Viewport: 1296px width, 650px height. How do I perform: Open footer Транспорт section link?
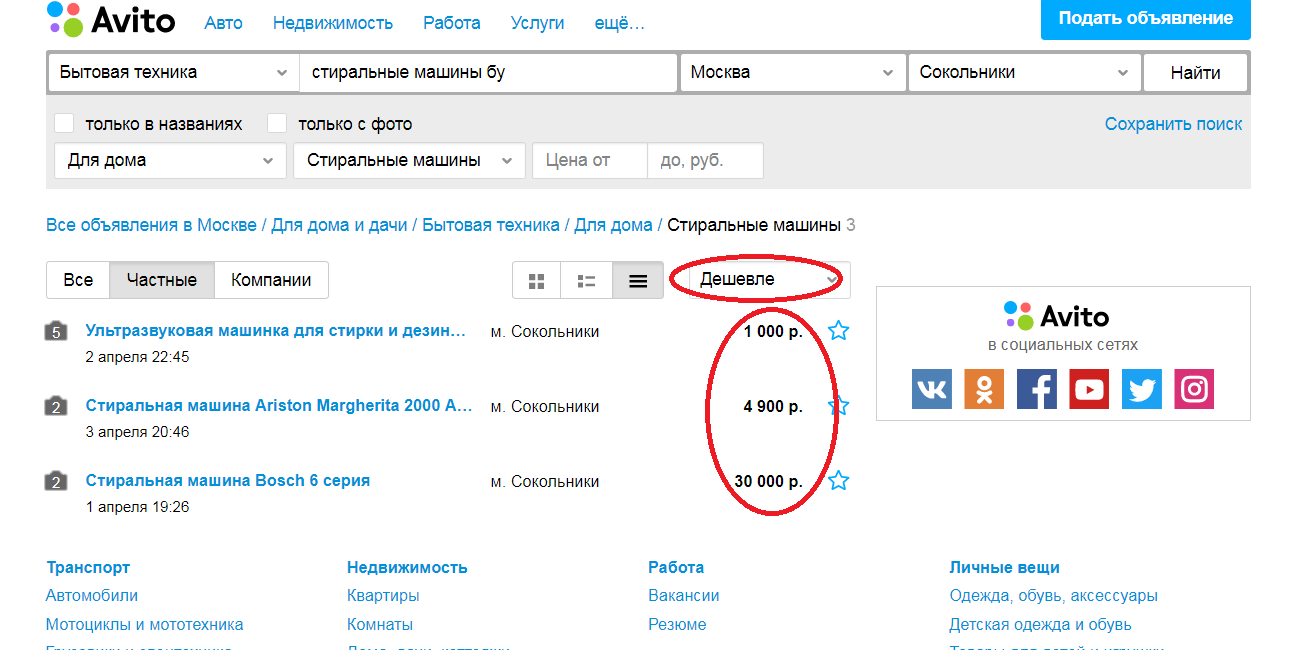pyautogui.click(x=88, y=567)
